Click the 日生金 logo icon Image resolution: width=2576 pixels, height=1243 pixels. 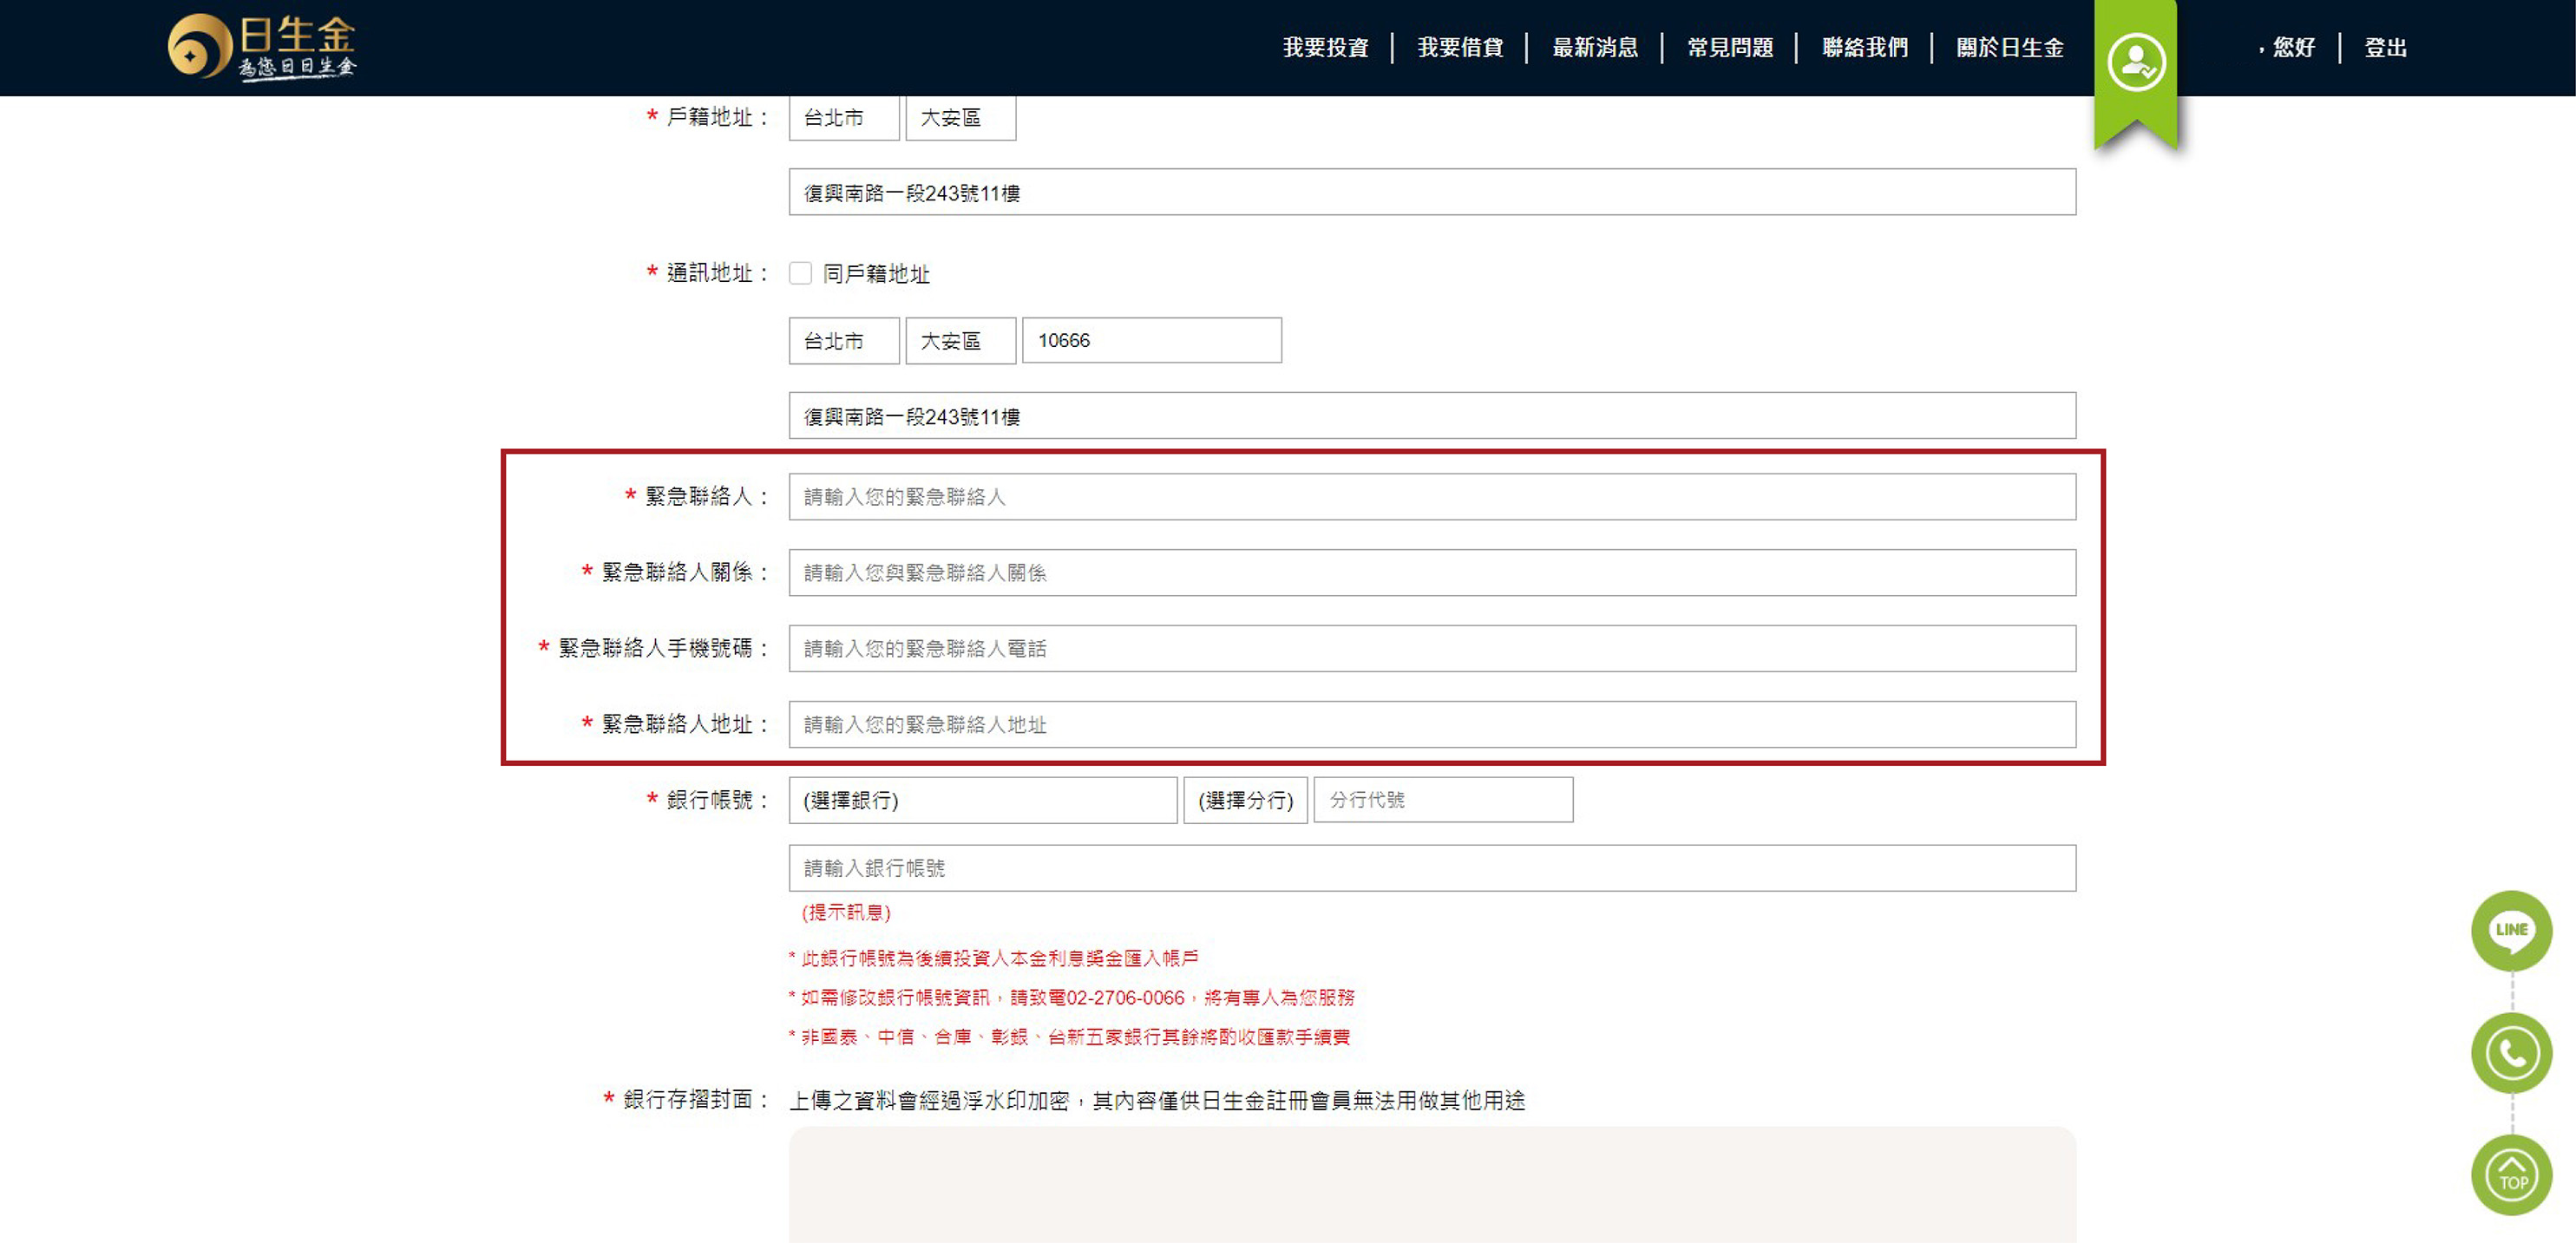pos(200,46)
